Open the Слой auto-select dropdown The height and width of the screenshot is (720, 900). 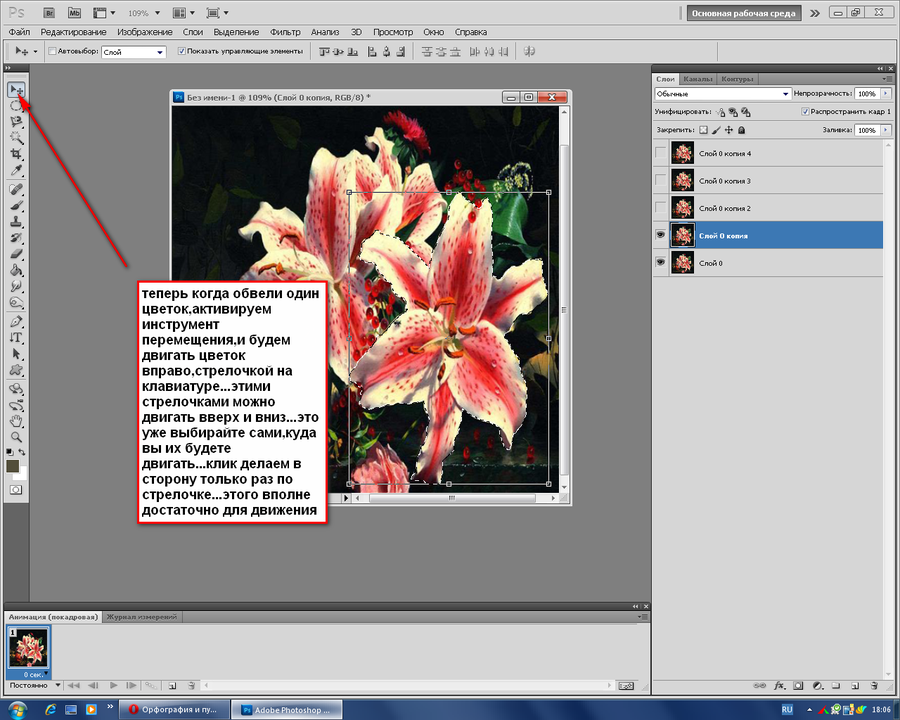134,52
